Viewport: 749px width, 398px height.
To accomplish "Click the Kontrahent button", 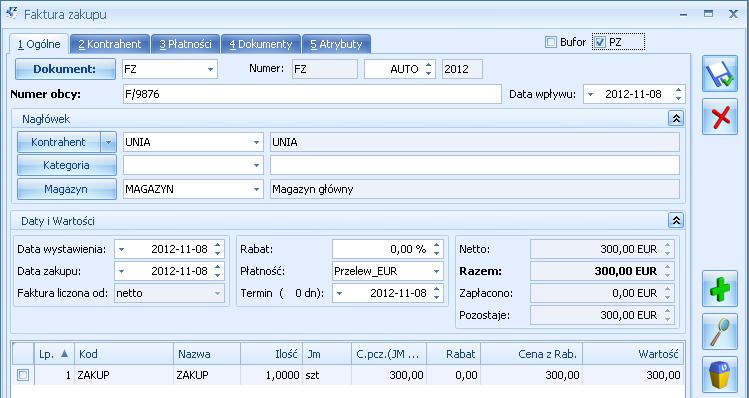I will coord(58,142).
